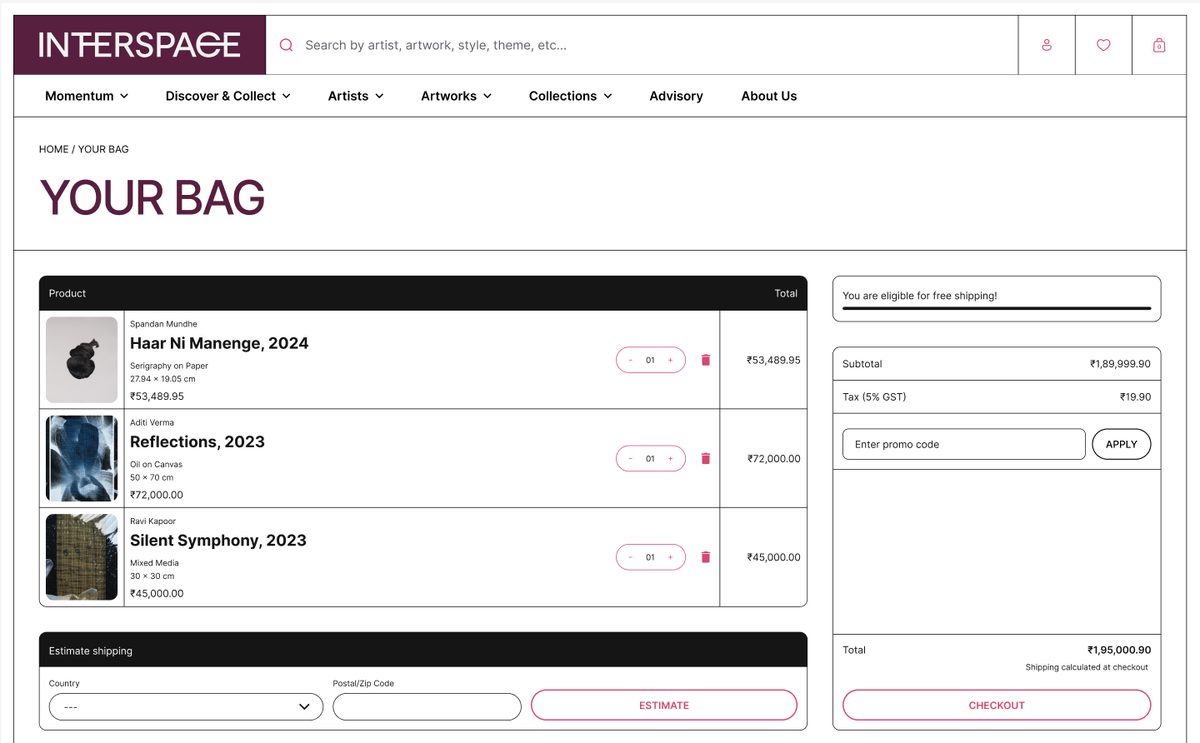This screenshot has height=743, width=1200.
Task: Click the Estimate shipping button
Action: click(664, 705)
